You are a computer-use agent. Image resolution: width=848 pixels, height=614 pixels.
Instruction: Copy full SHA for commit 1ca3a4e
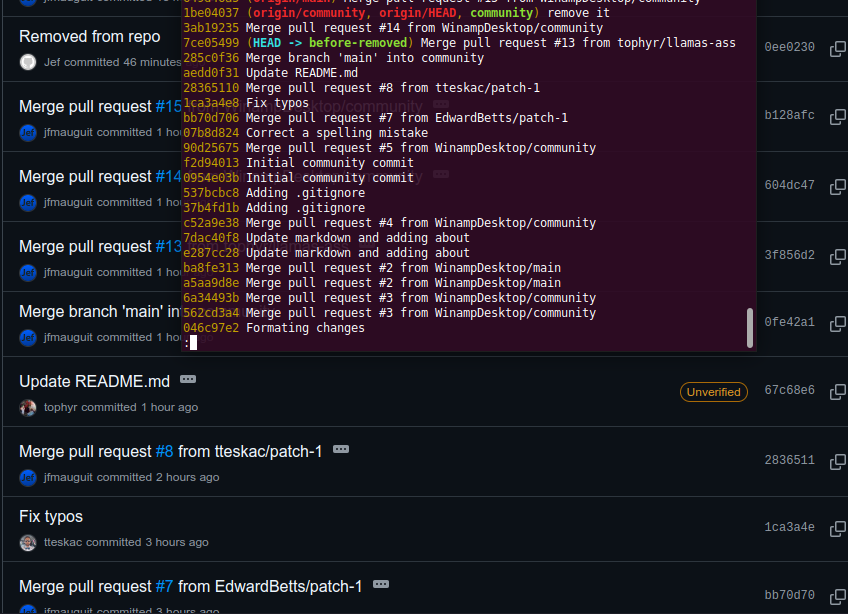(838, 527)
